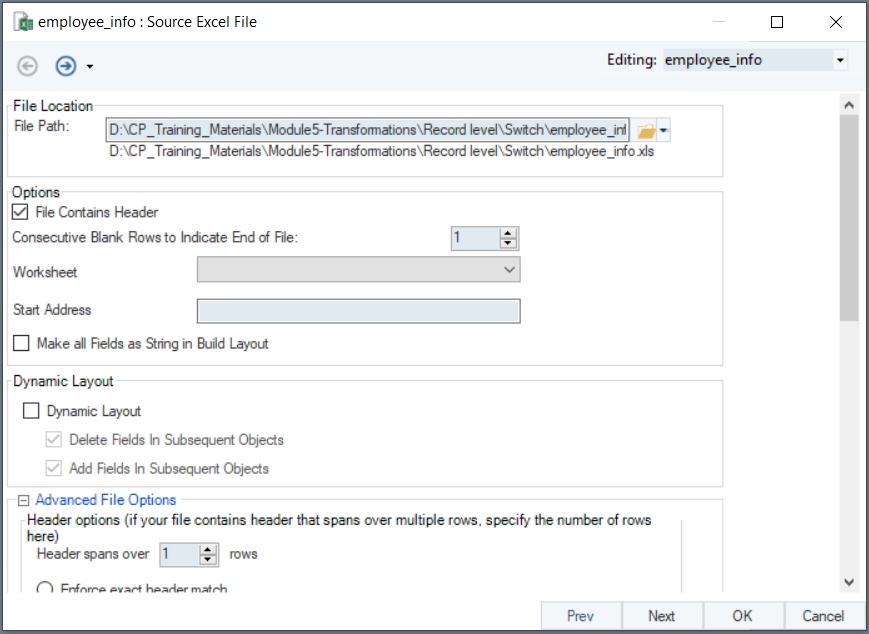Open the forward arrow's dropdown menu

point(90,67)
